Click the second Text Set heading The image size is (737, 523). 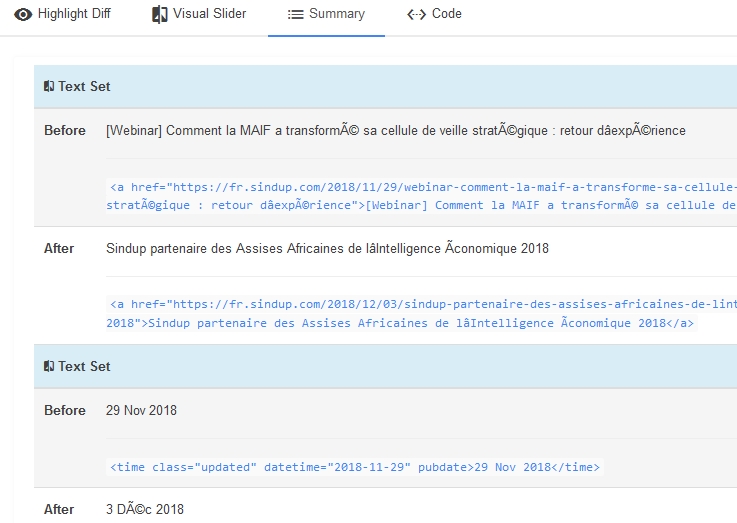click(x=84, y=366)
